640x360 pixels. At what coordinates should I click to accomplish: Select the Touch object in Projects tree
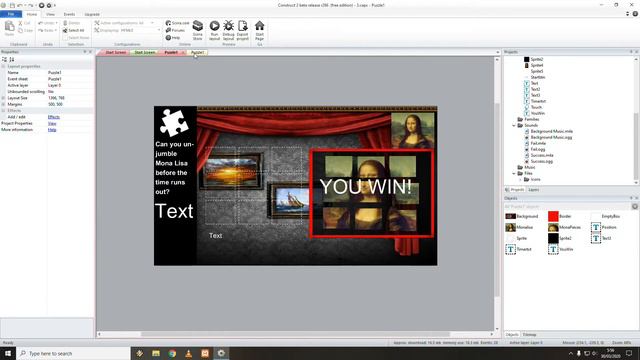tap(533, 107)
